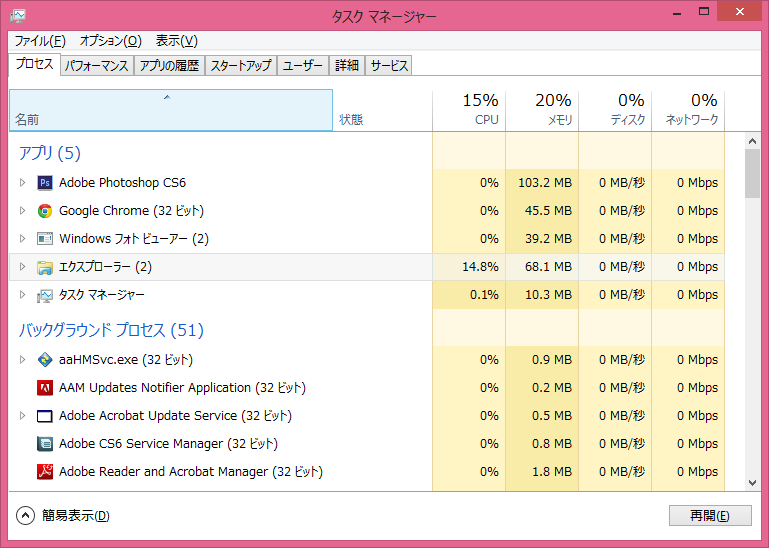Click the vertical scrollbar thumb
The width and height of the screenshot is (769, 548).
click(752, 174)
